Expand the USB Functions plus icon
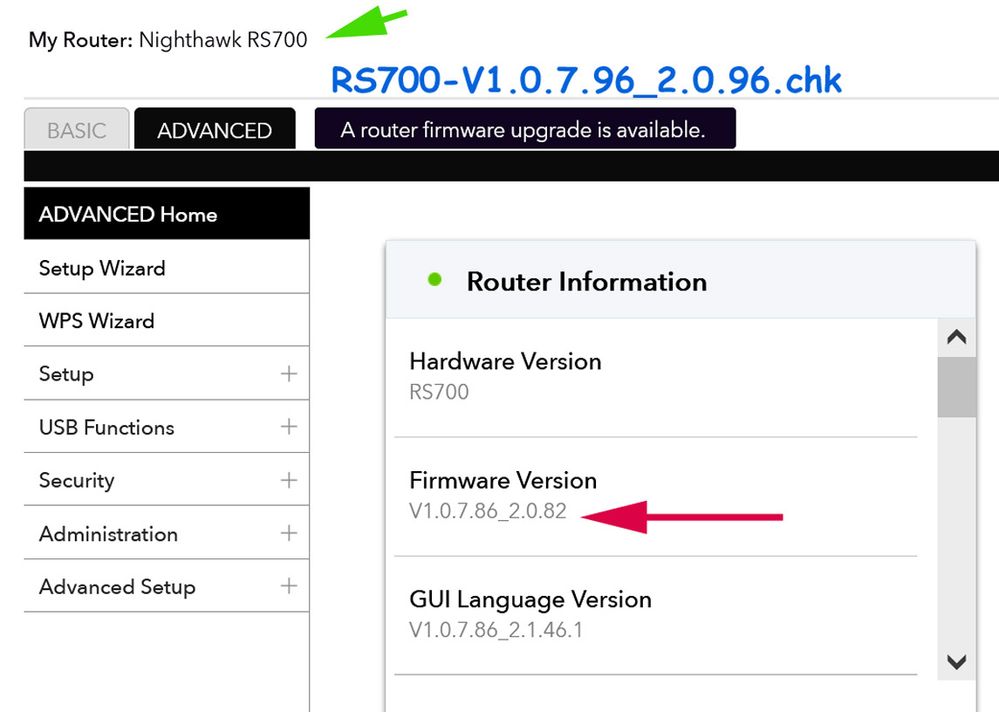Viewport: 999px width, 712px height. (x=289, y=427)
